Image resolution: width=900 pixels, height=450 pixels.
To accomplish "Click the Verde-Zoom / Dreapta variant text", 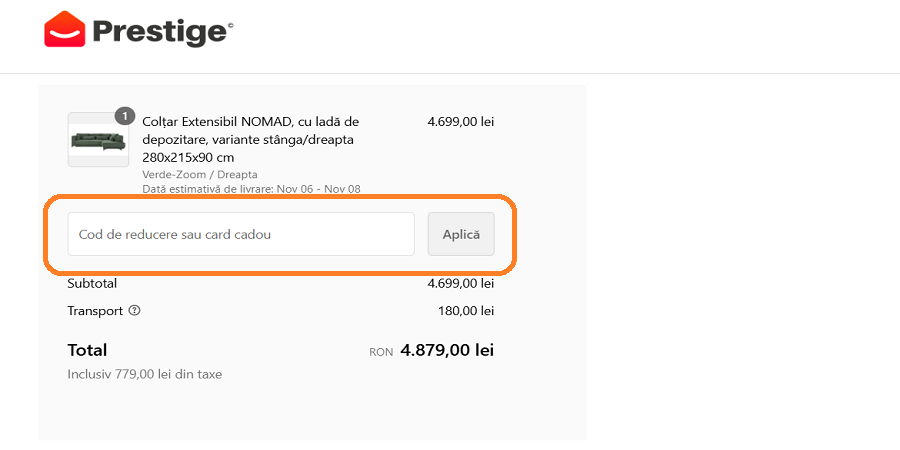I will pyautogui.click(x=200, y=174).
